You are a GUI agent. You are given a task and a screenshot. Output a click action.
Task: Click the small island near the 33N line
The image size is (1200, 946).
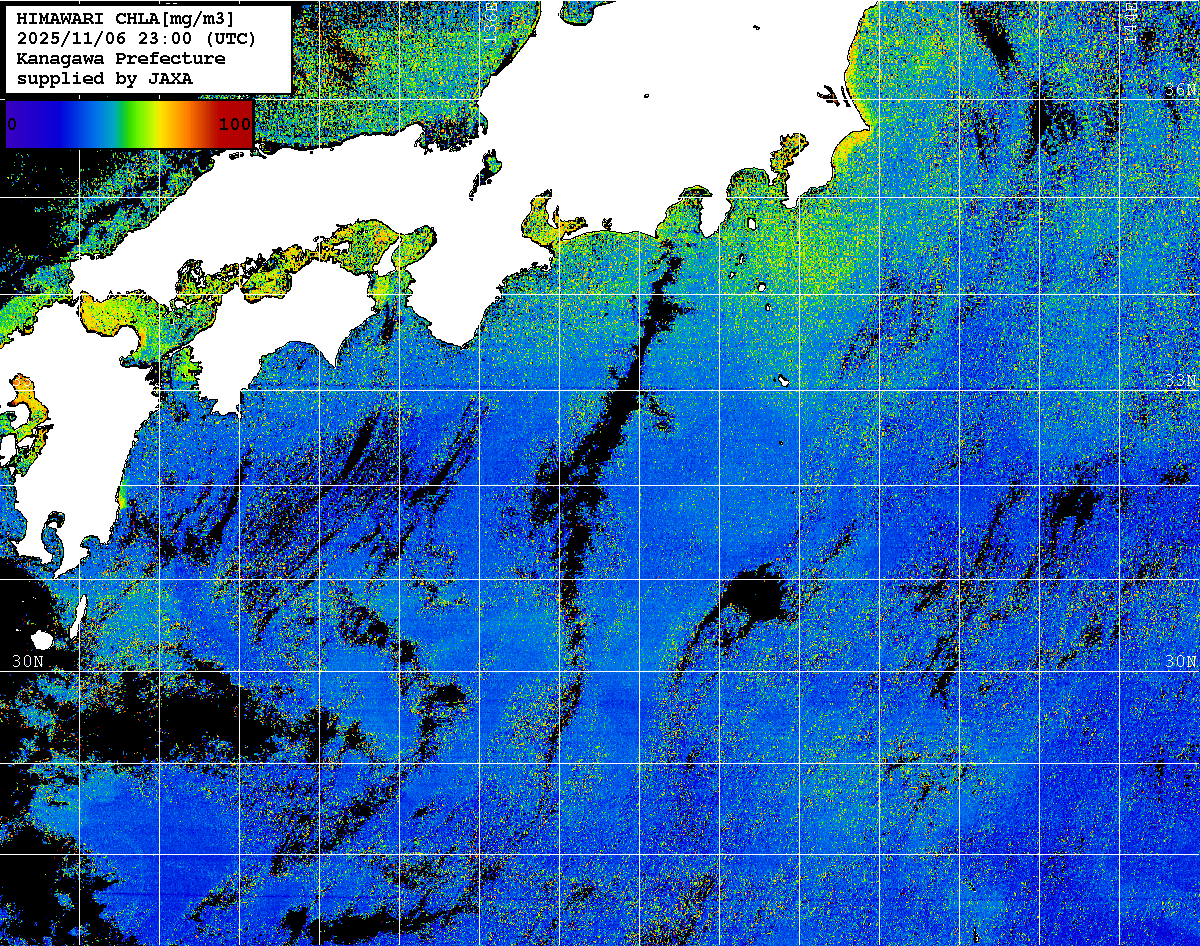784,380
